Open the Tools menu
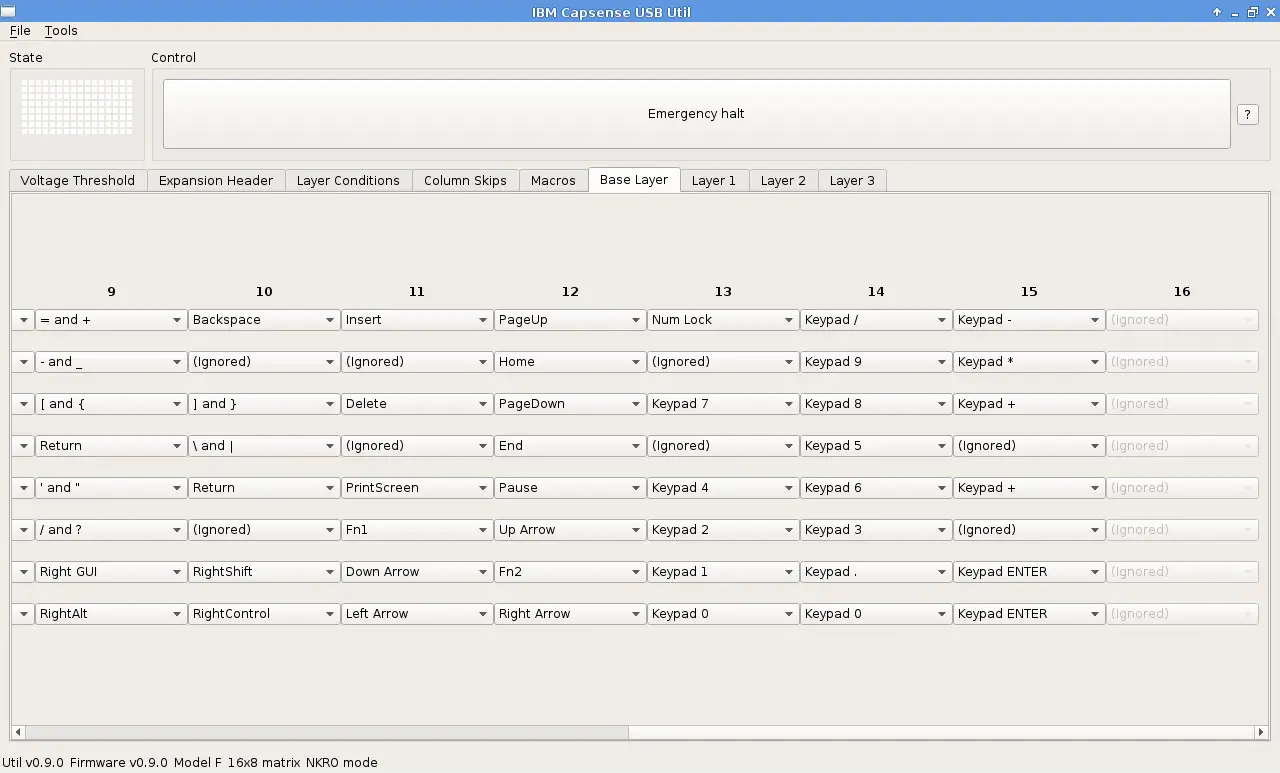This screenshot has width=1280, height=773. click(x=61, y=31)
